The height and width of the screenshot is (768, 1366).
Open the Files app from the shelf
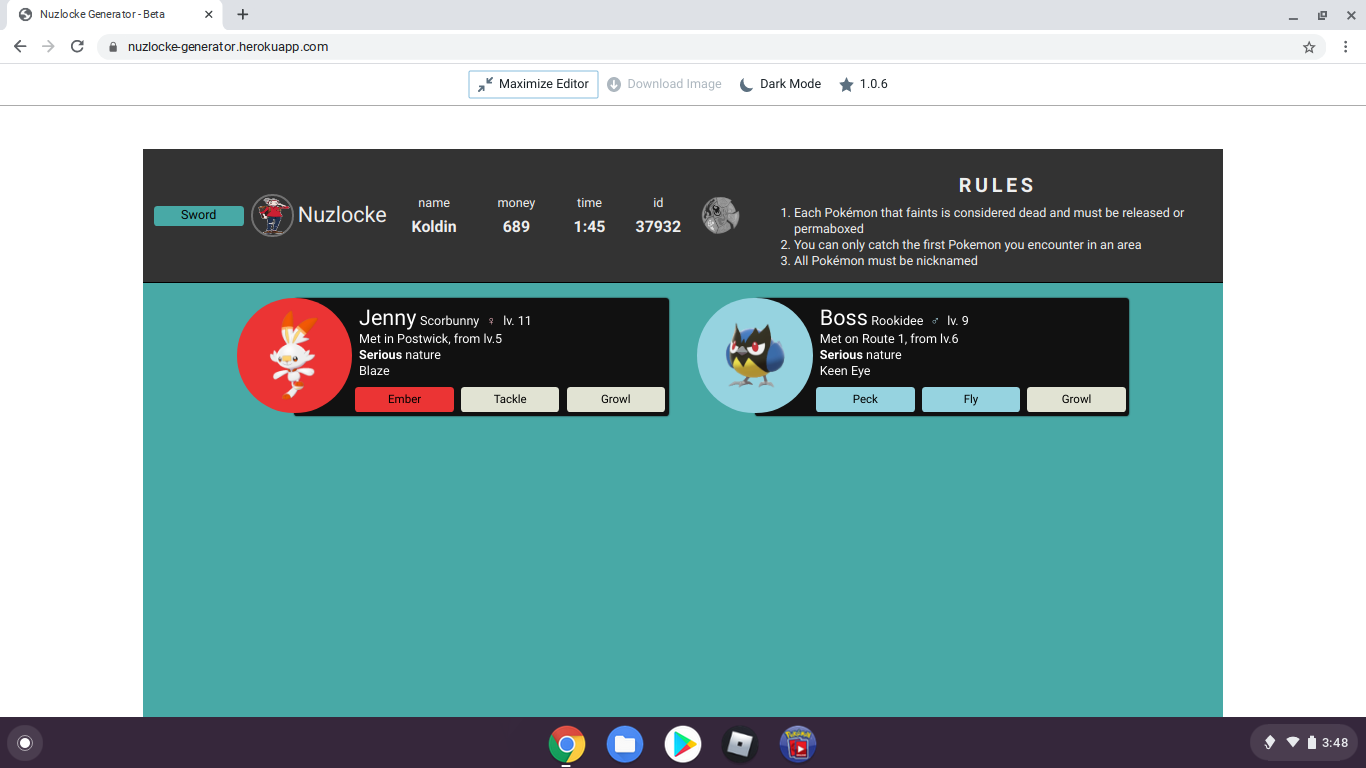tap(625, 744)
